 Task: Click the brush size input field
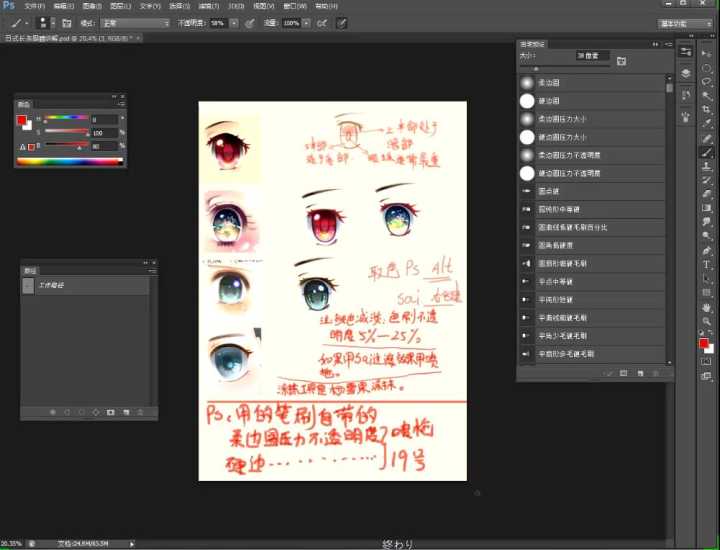click(x=592, y=57)
